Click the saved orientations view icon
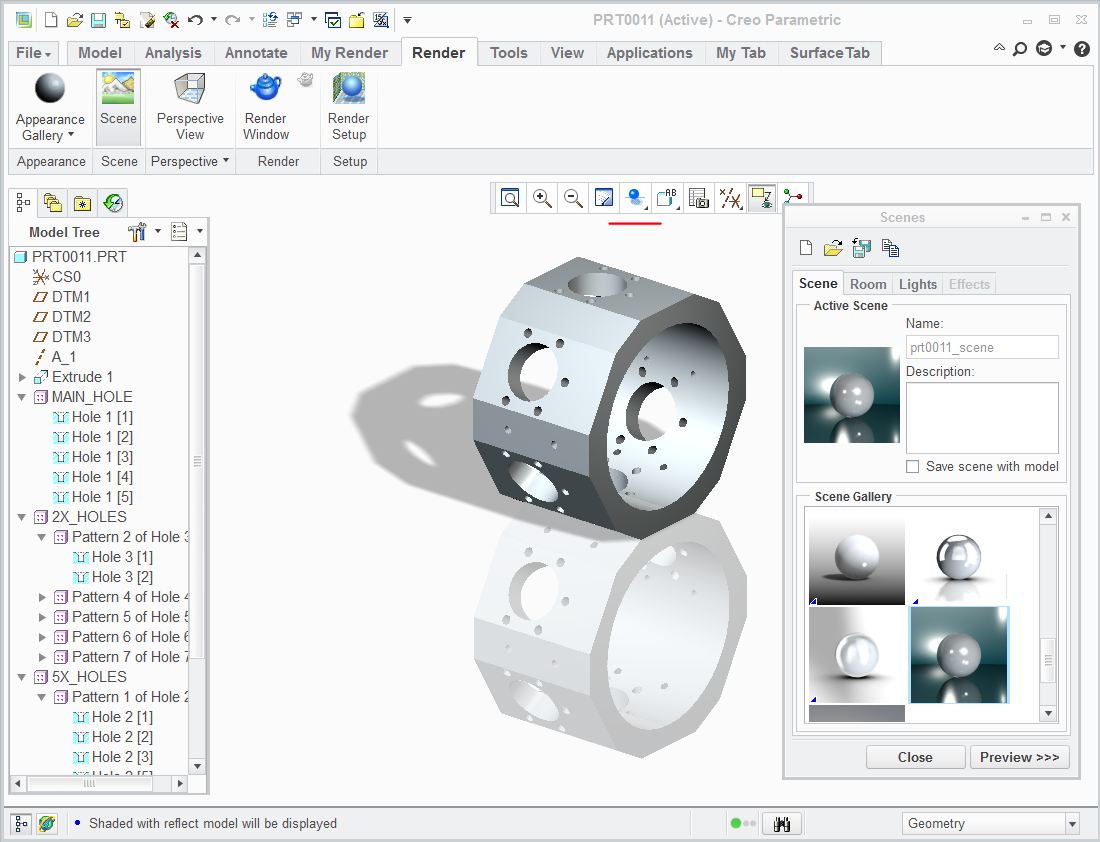 pos(667,199)
